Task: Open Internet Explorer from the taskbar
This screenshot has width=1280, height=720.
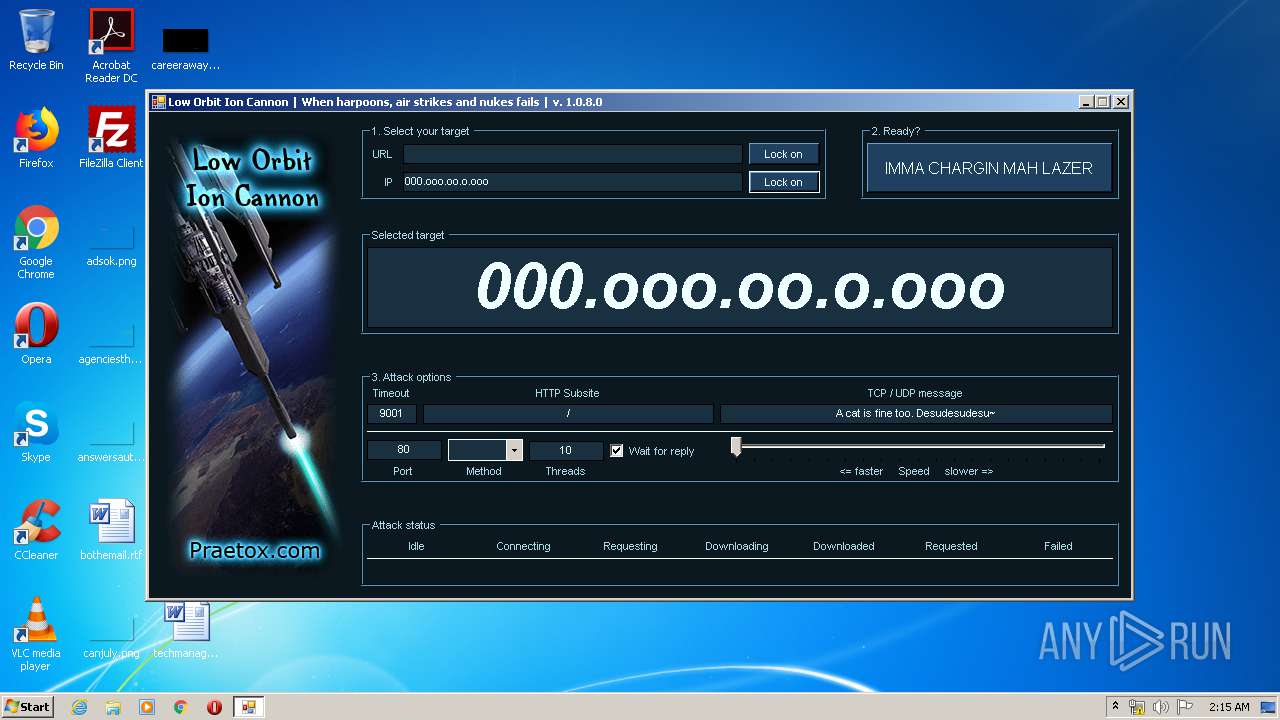Action: 80,707
